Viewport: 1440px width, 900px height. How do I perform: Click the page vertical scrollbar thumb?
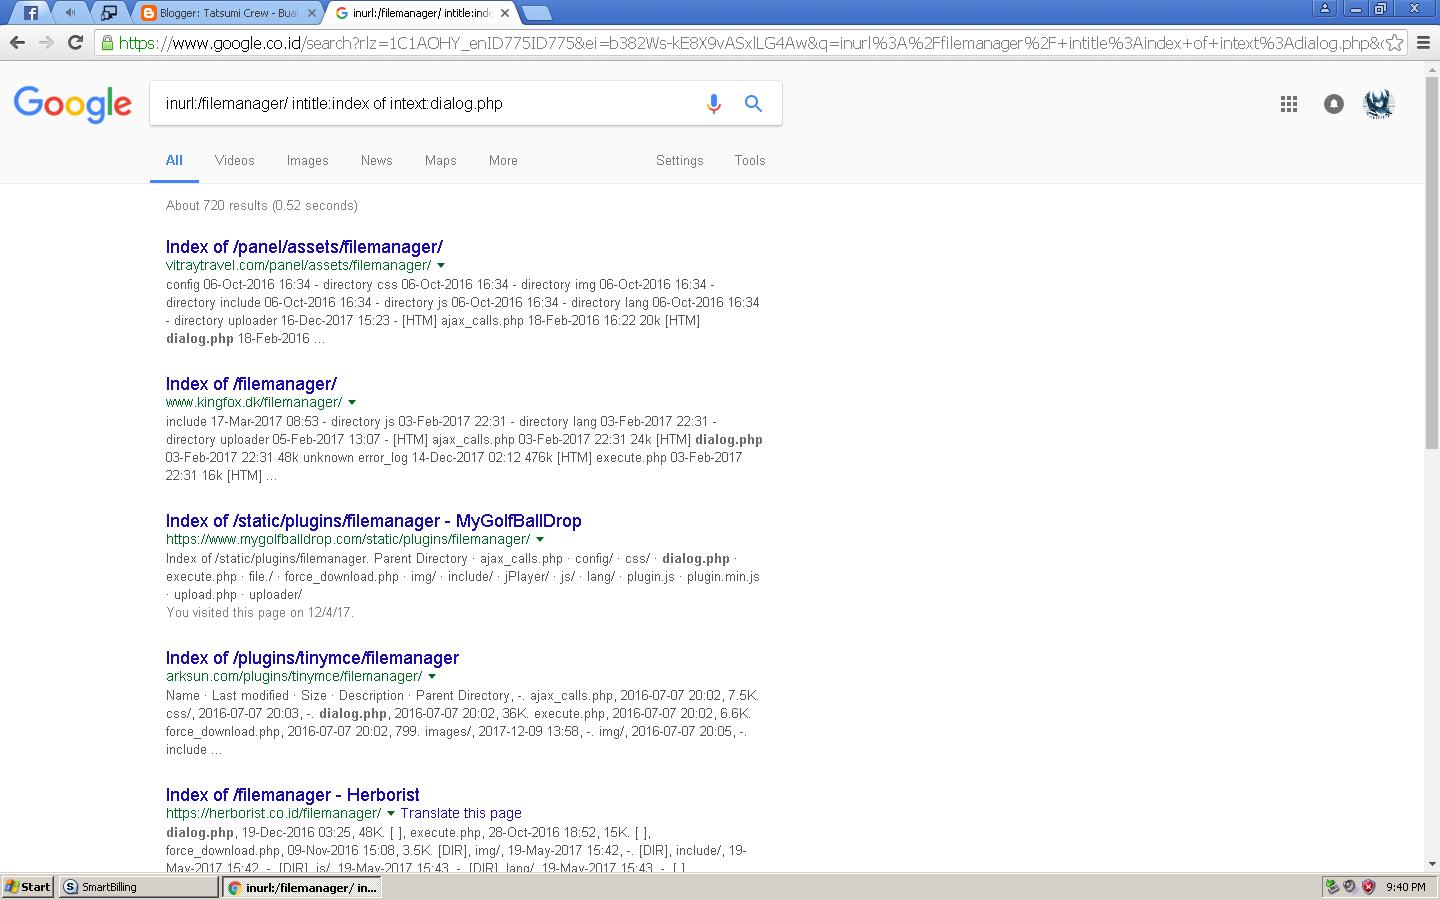(x=1432, y=263)
